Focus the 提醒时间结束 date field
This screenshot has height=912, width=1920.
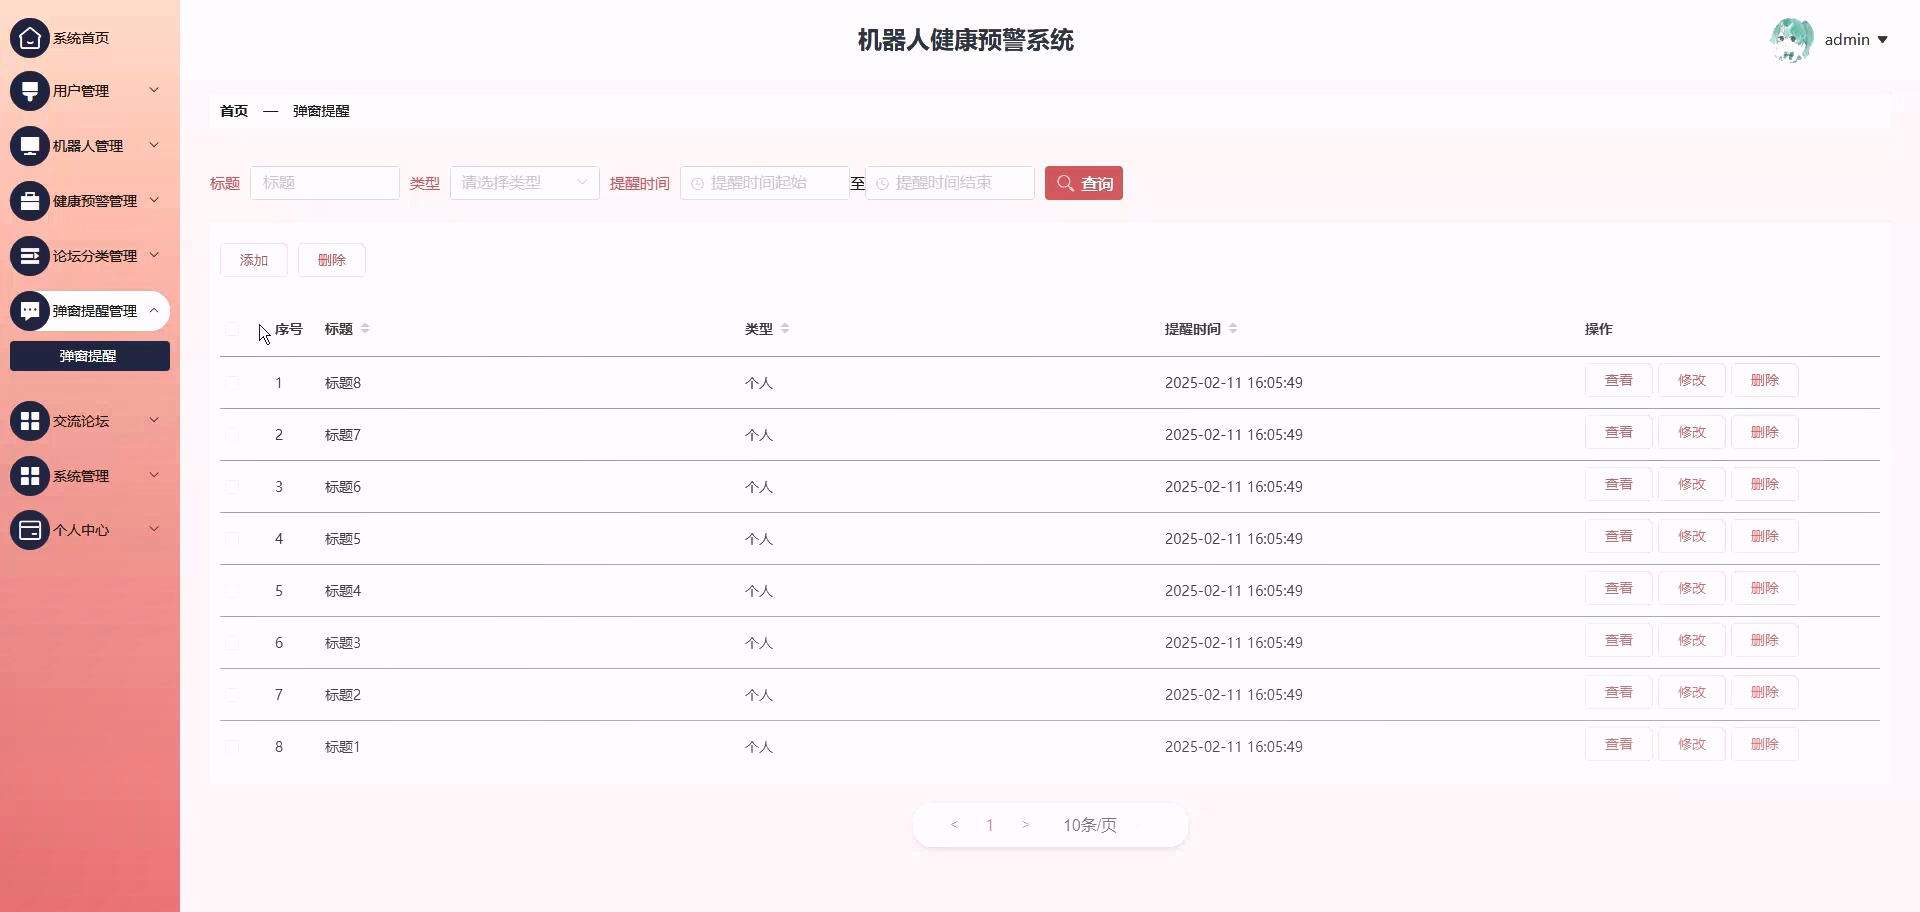(x=950, y=183)
